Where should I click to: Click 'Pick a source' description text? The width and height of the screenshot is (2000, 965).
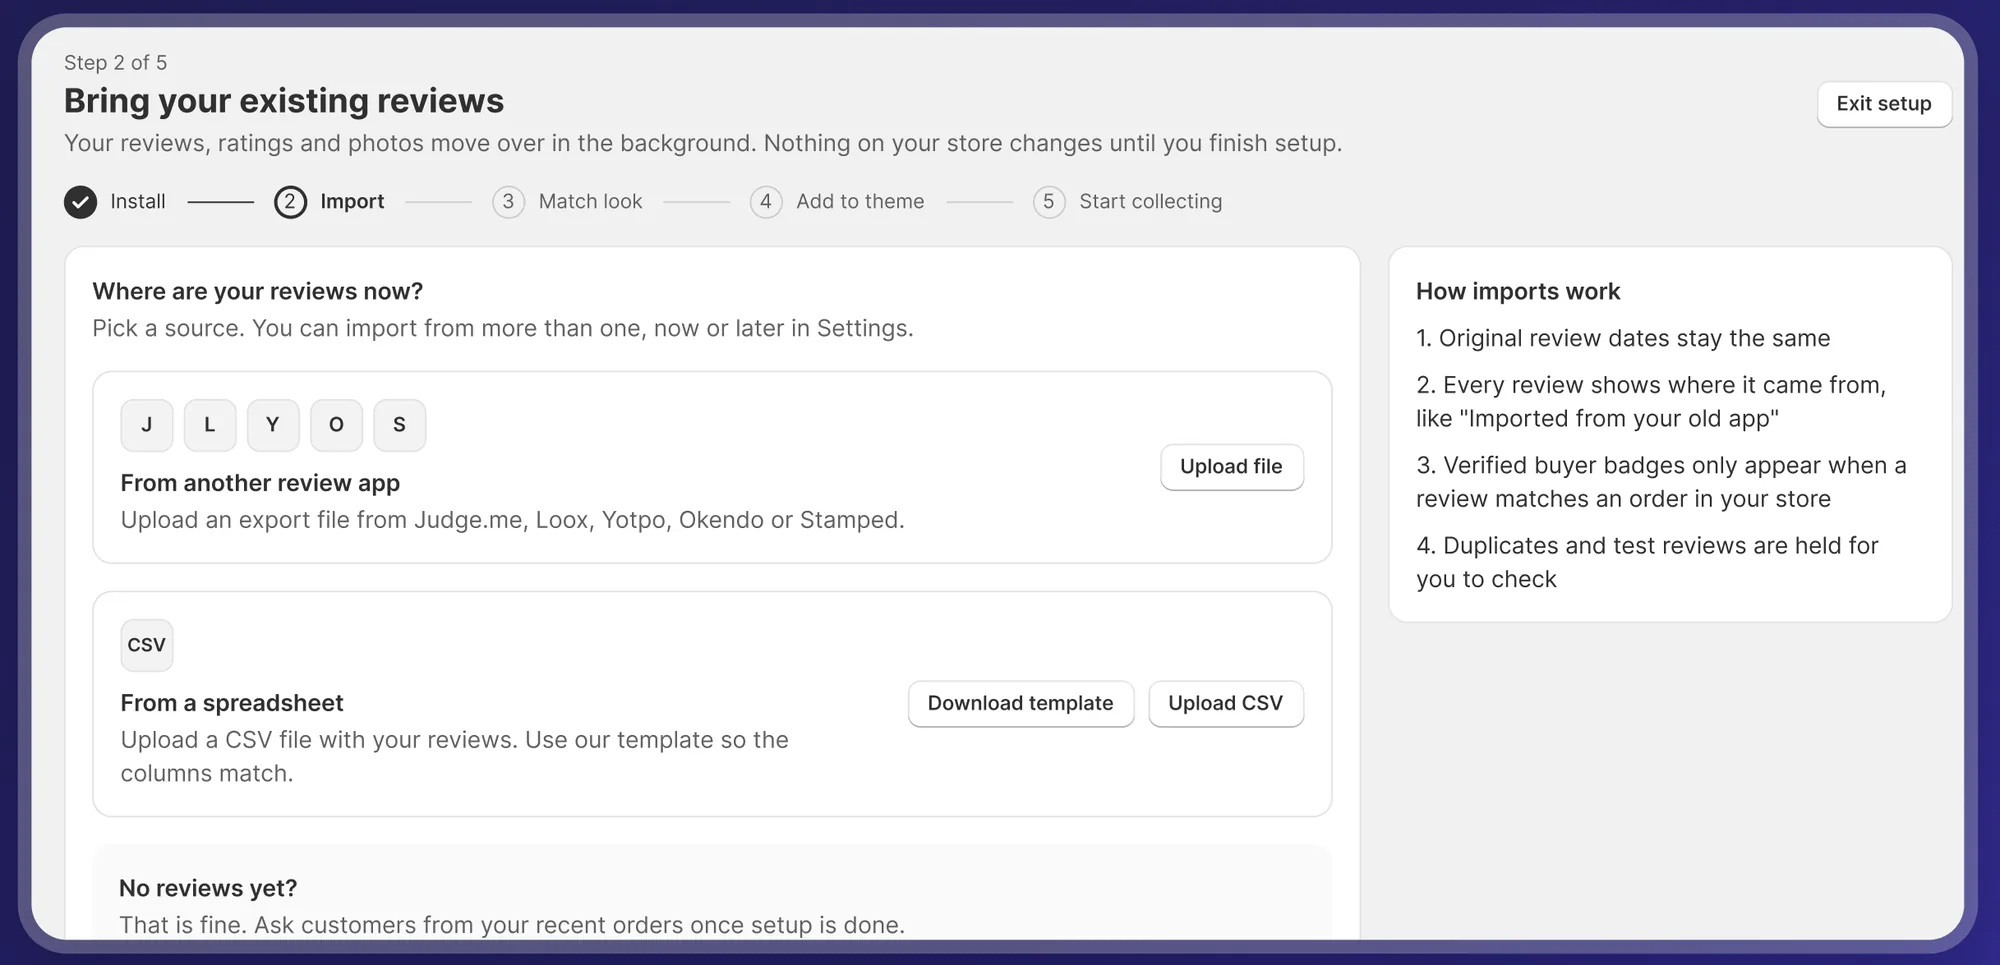click(503, 329)
